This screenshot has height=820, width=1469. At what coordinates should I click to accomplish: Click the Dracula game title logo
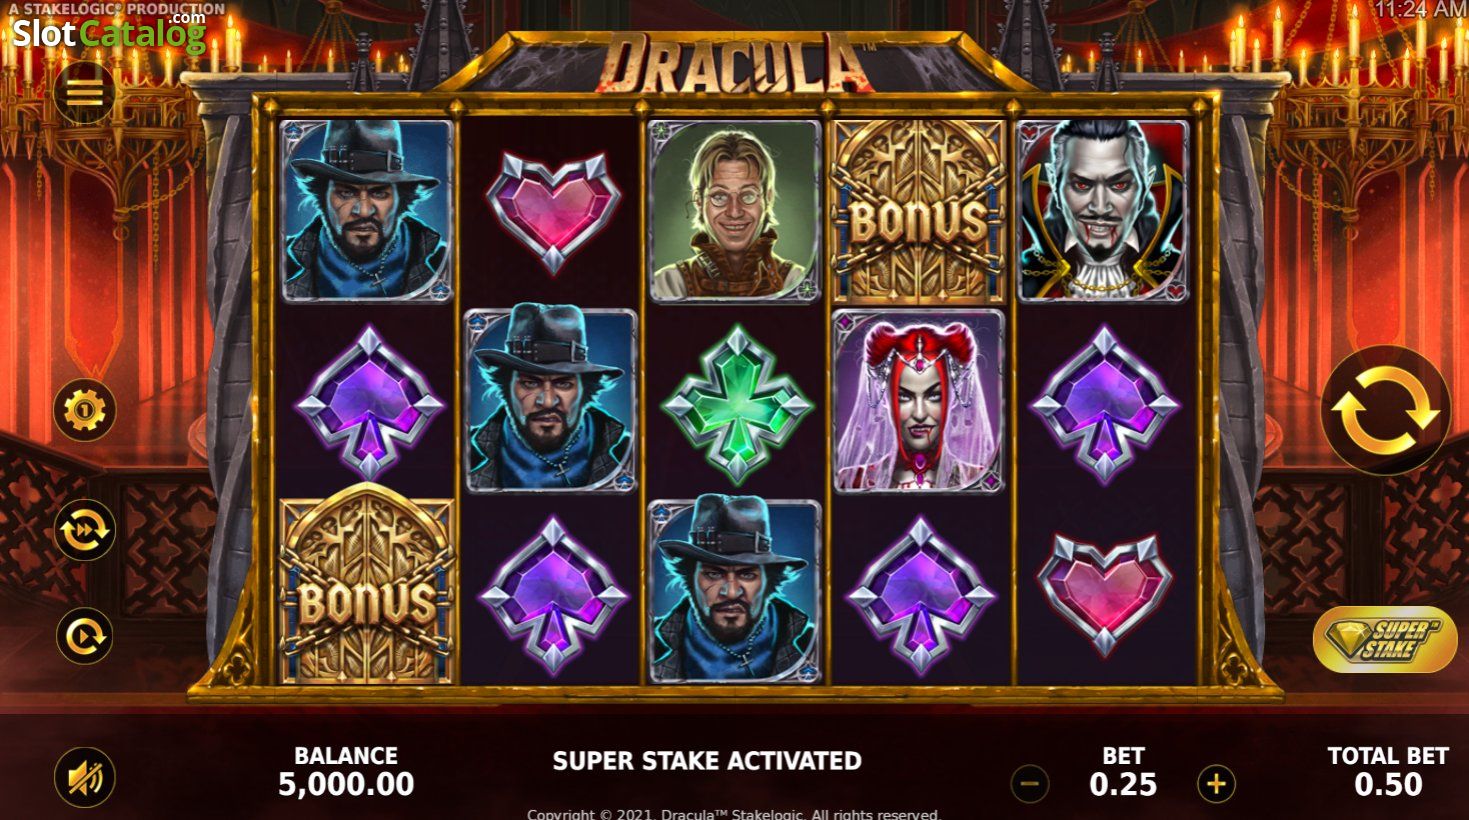(735, 62)
